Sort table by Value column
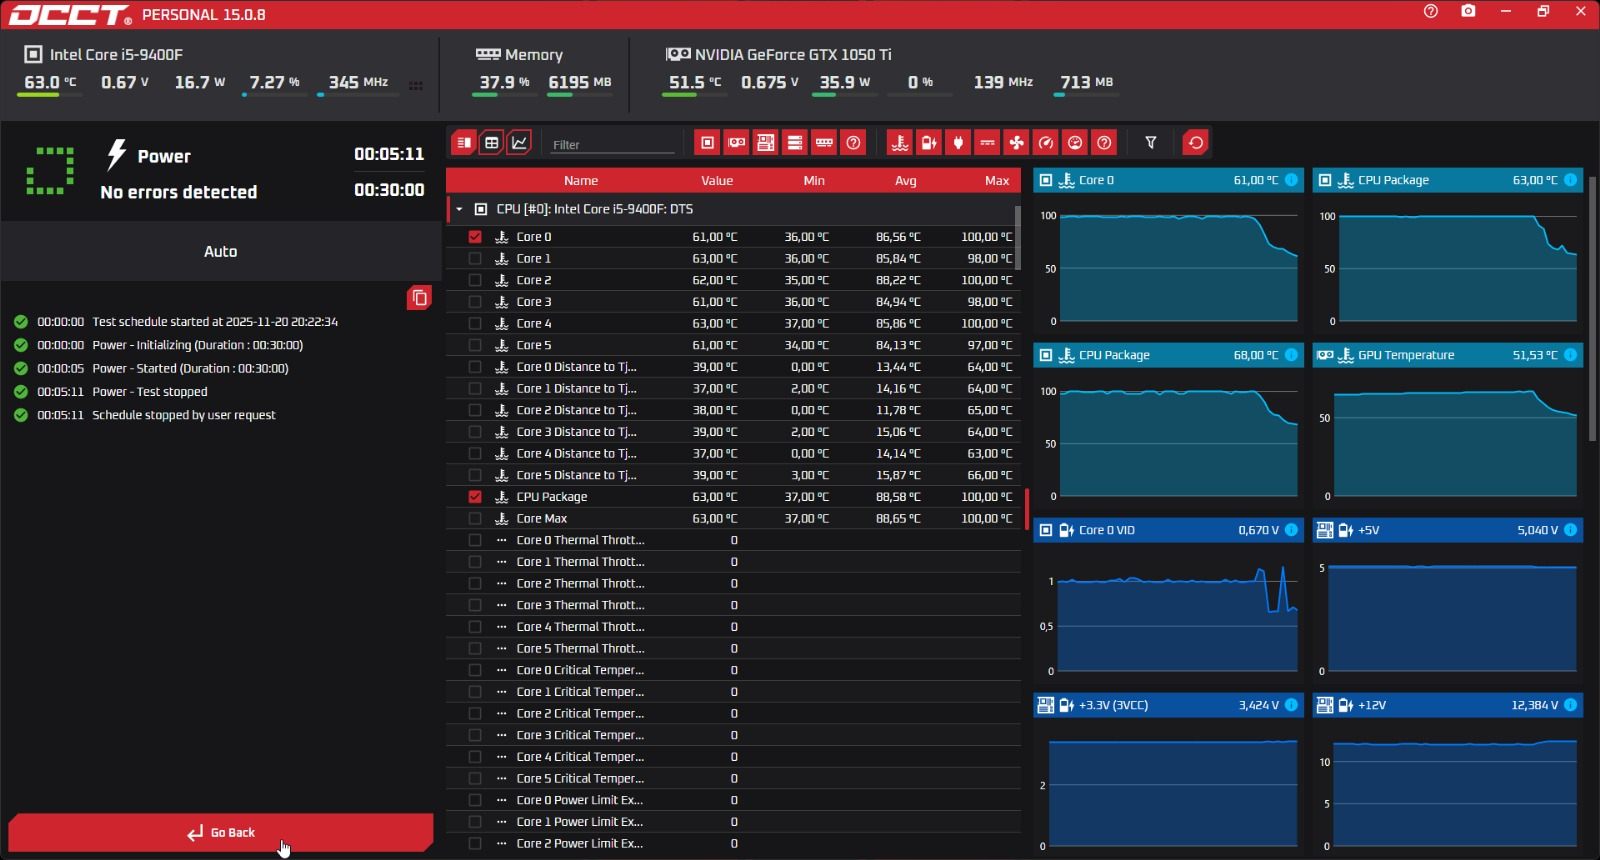 (717, 181)
